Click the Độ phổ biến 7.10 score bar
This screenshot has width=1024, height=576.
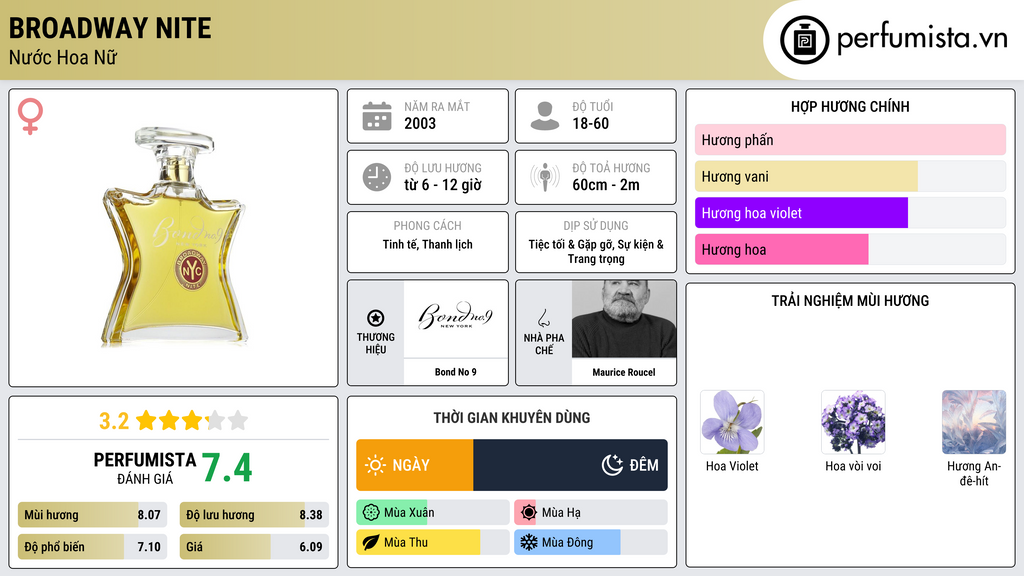tap(92, 547)
